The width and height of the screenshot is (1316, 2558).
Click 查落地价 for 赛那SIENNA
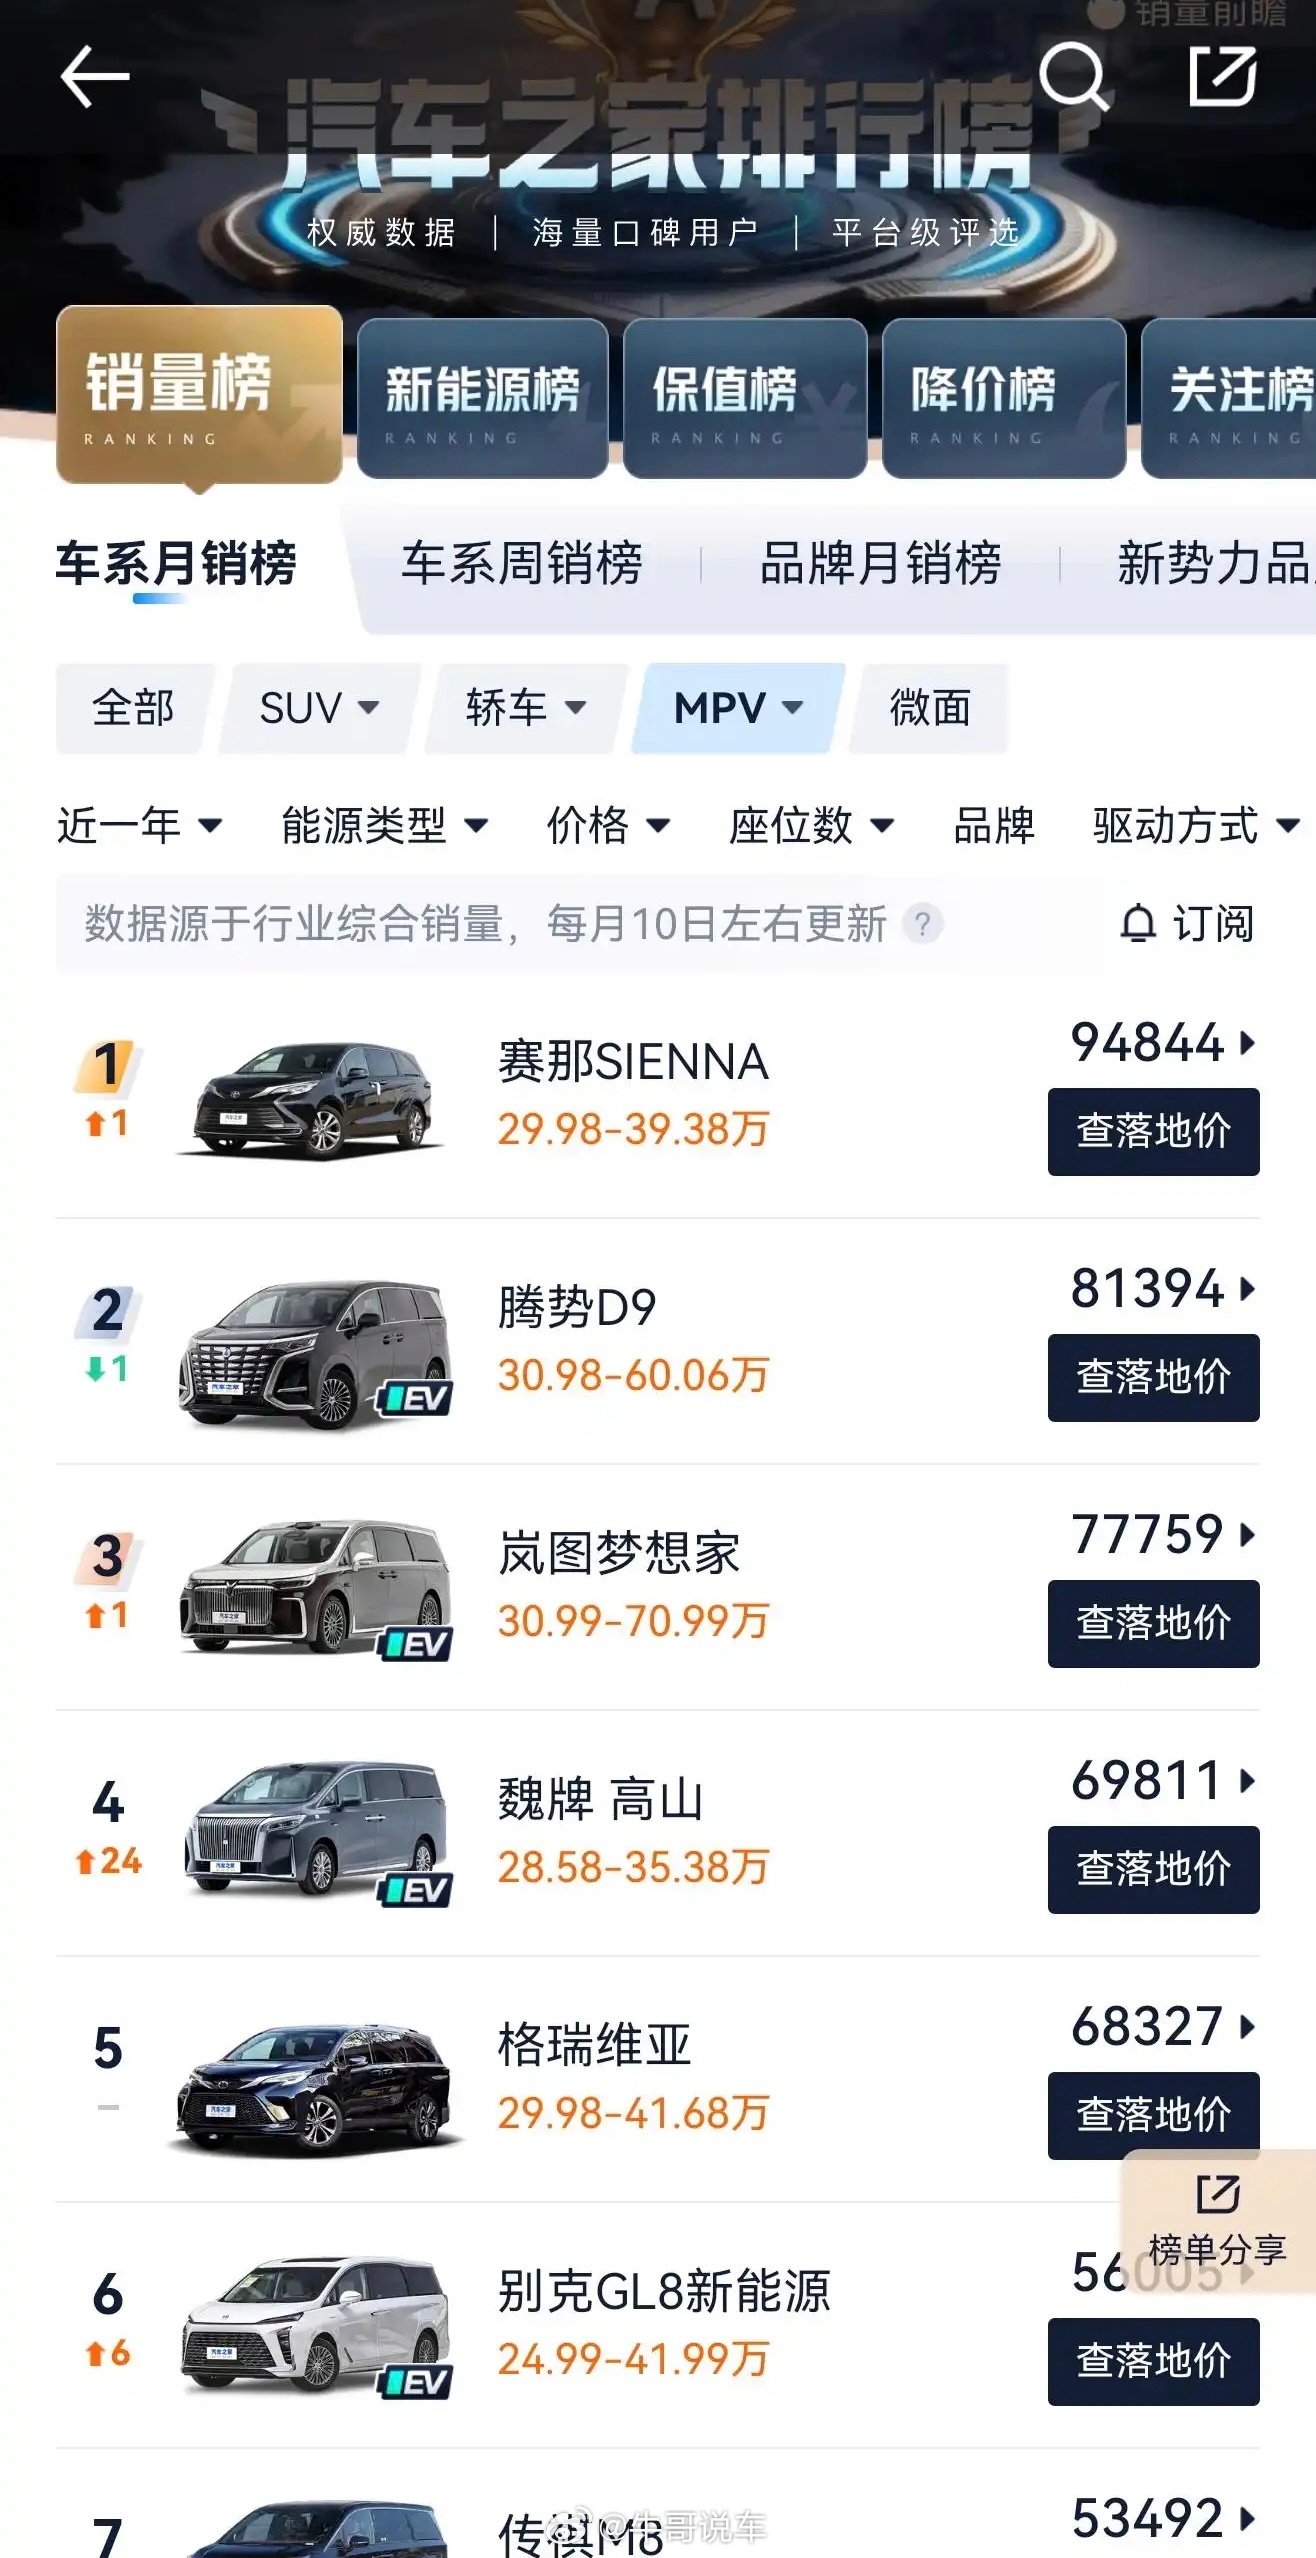coord(1152,1132)
